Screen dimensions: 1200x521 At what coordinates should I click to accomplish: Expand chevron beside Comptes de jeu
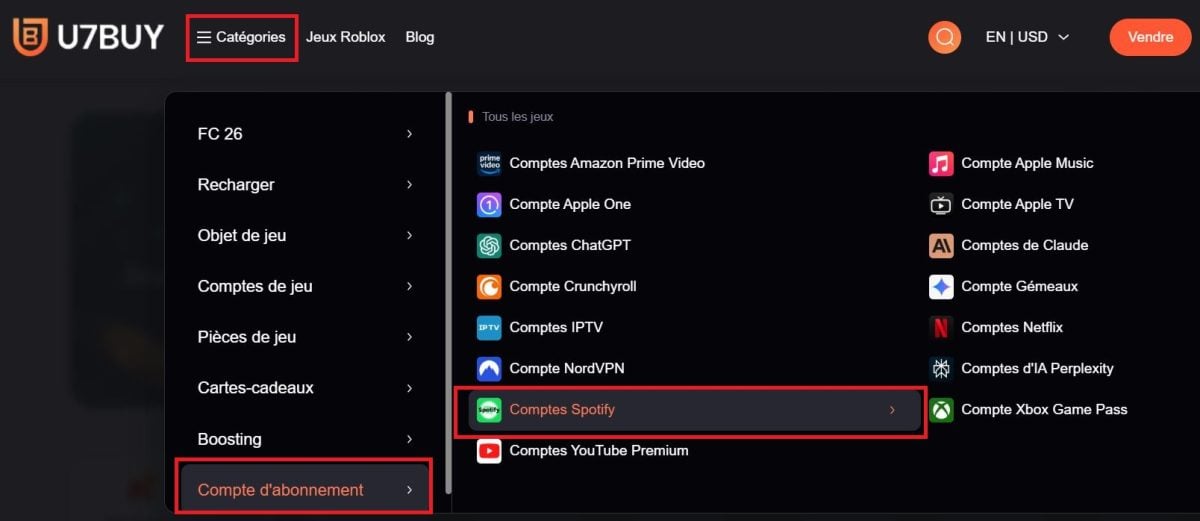tap(409, 286)
